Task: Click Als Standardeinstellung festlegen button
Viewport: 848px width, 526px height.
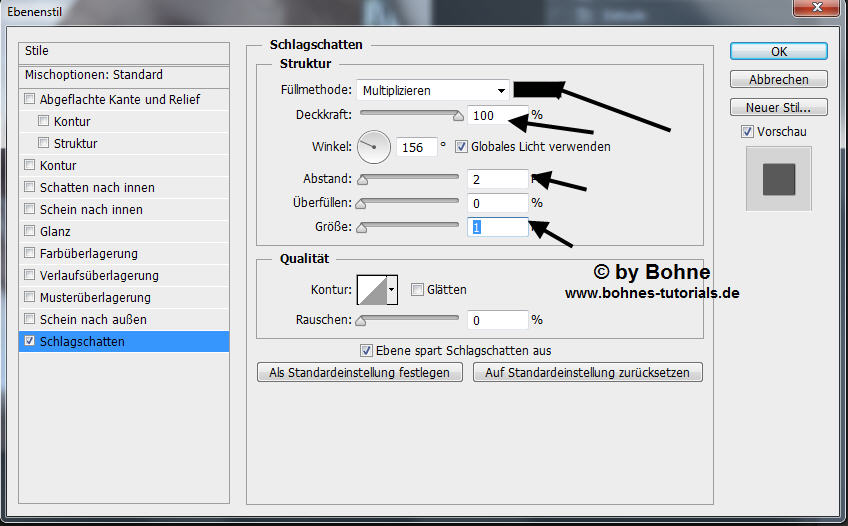Action: tap(360, 372)
